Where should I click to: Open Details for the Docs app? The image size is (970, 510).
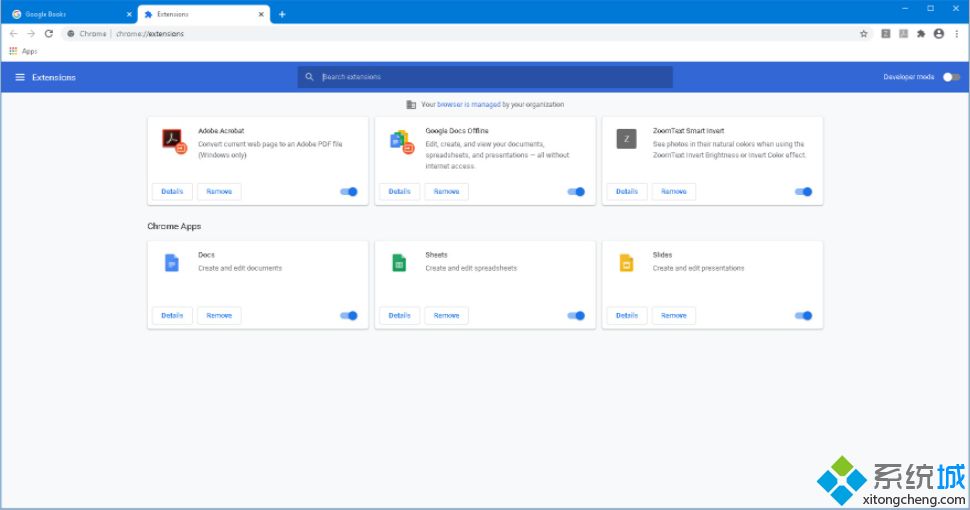[172, 316]
